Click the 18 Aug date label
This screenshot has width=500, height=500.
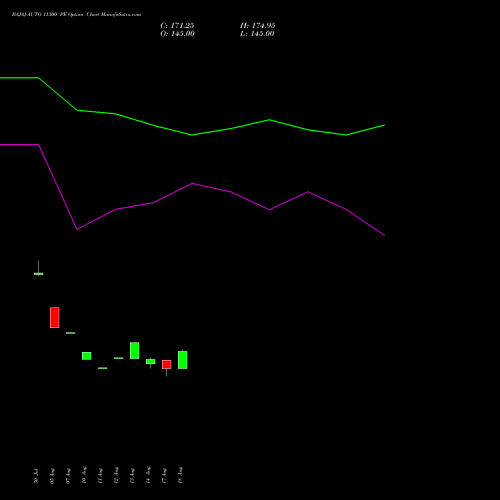180,475
